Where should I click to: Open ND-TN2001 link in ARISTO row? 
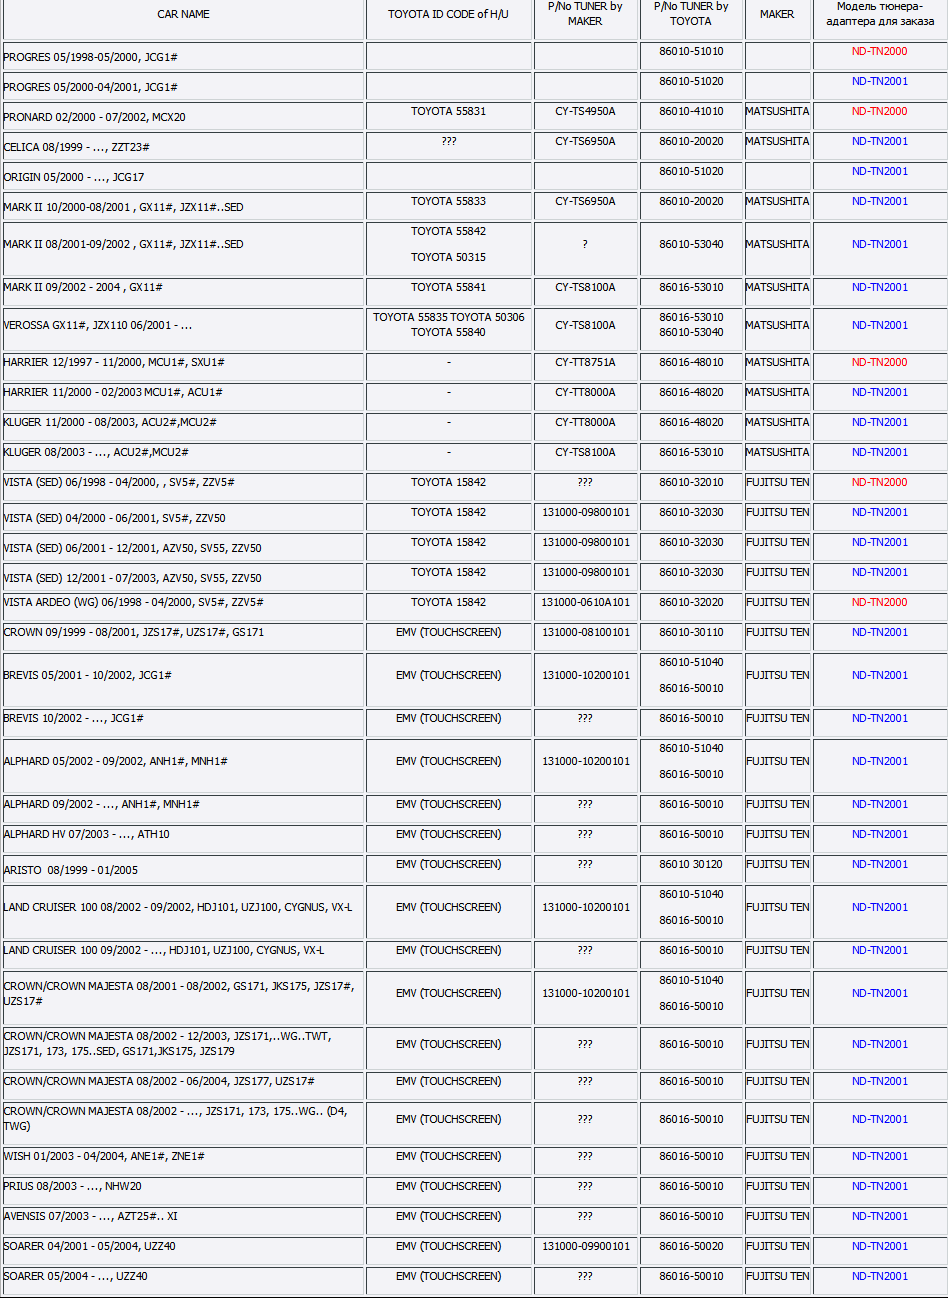point(879,864)
